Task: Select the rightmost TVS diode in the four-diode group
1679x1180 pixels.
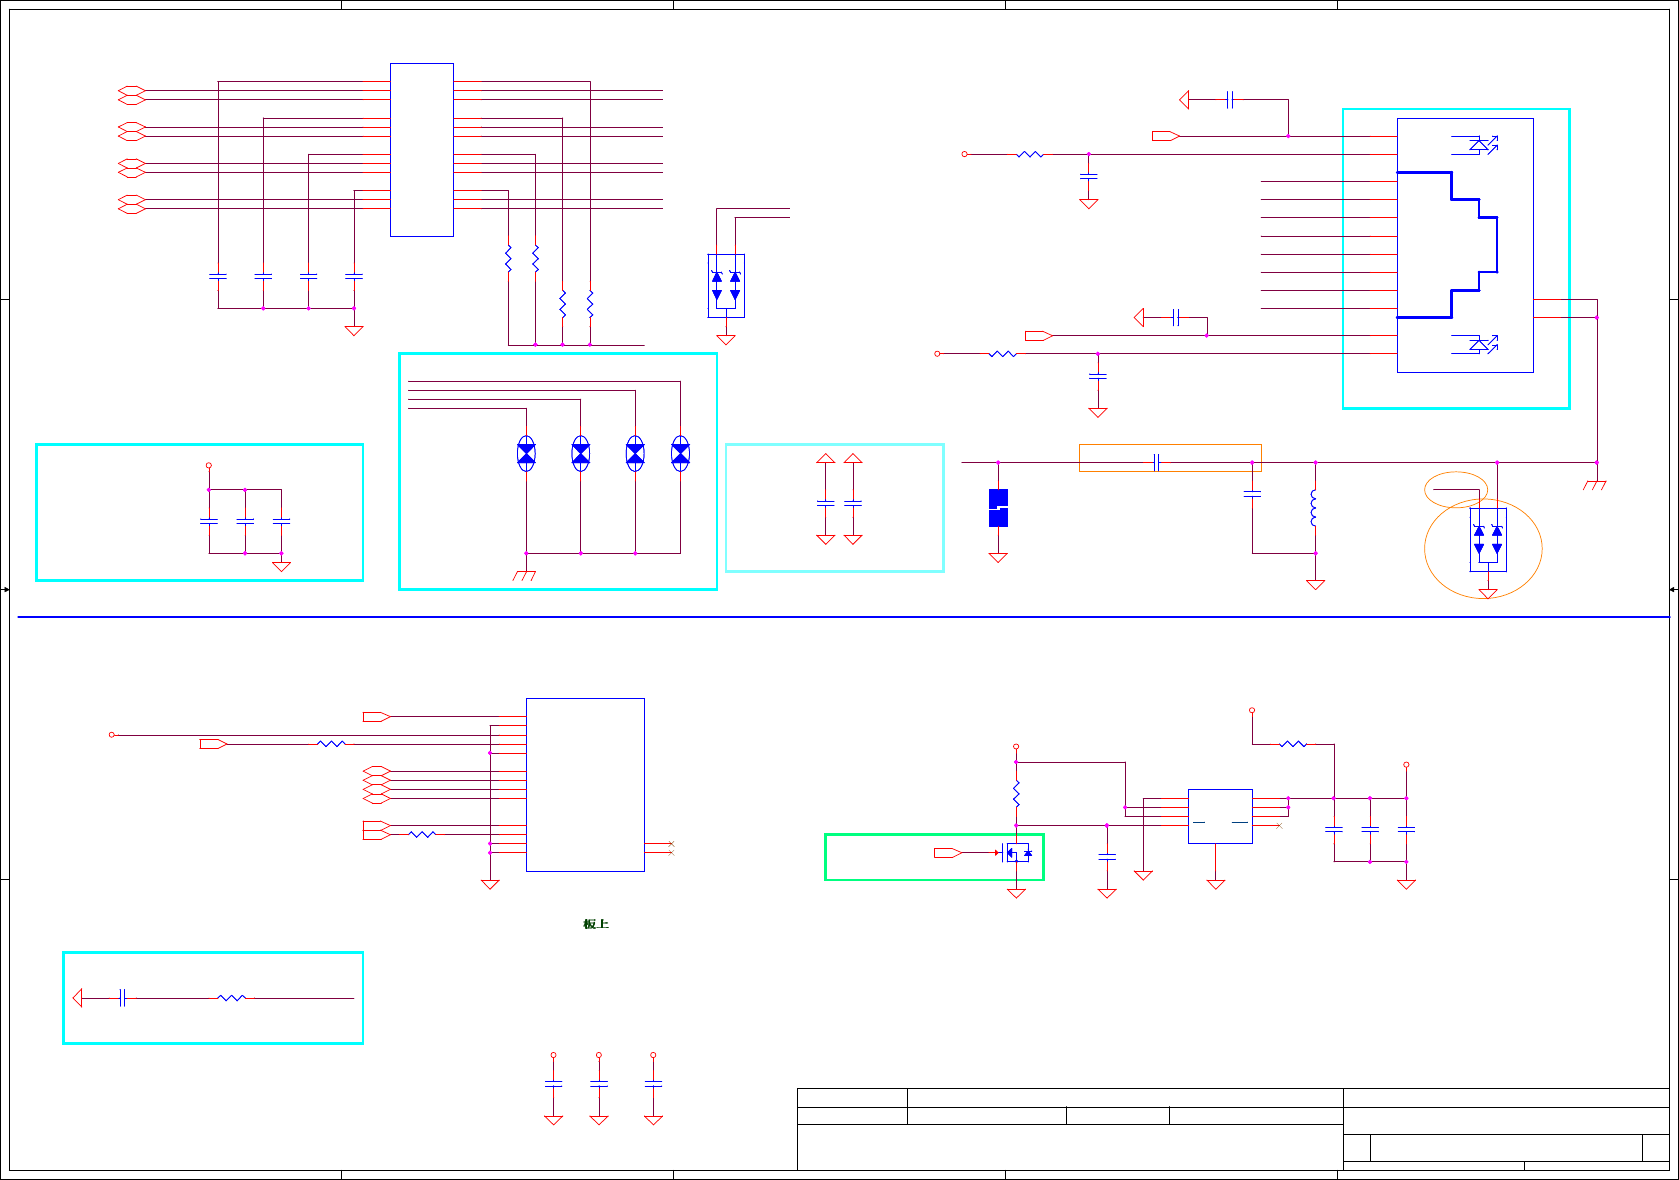Action: tap(680, 454)
